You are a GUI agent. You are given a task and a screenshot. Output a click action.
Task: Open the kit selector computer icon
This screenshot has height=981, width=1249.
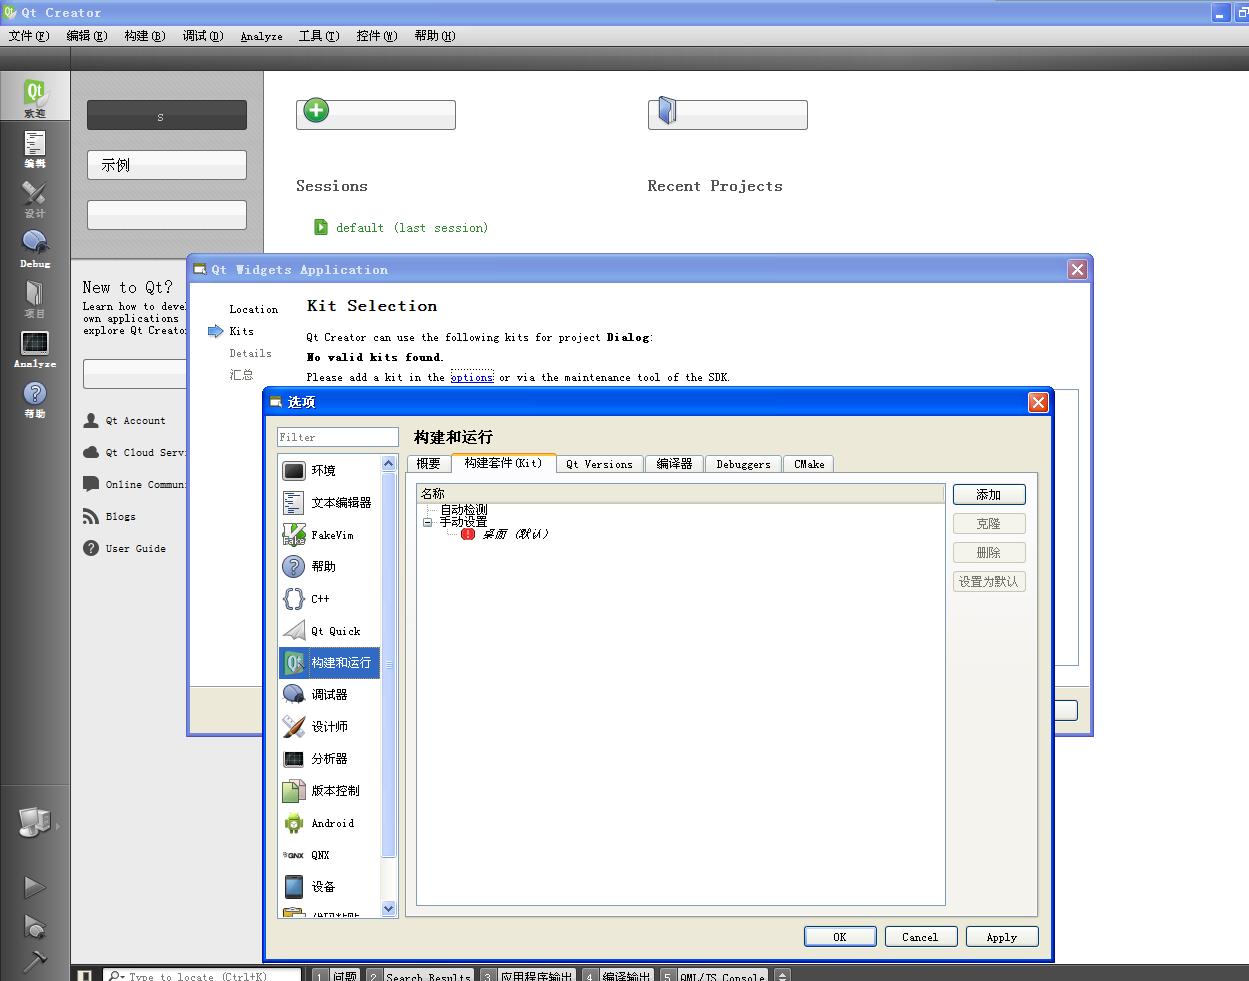(x=35, y=822)
